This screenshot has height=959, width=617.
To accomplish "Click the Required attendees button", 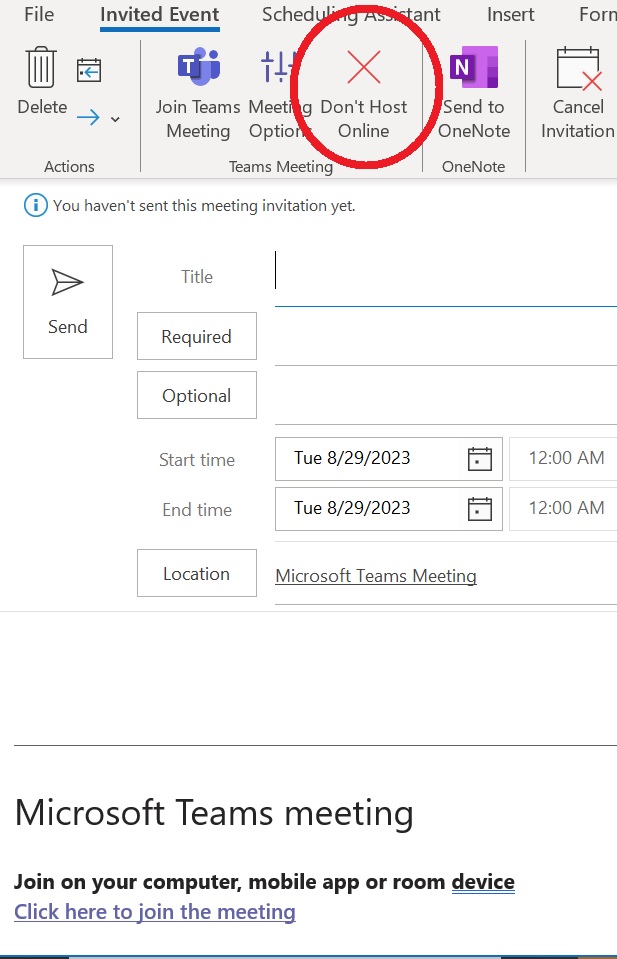I will 197,336.
